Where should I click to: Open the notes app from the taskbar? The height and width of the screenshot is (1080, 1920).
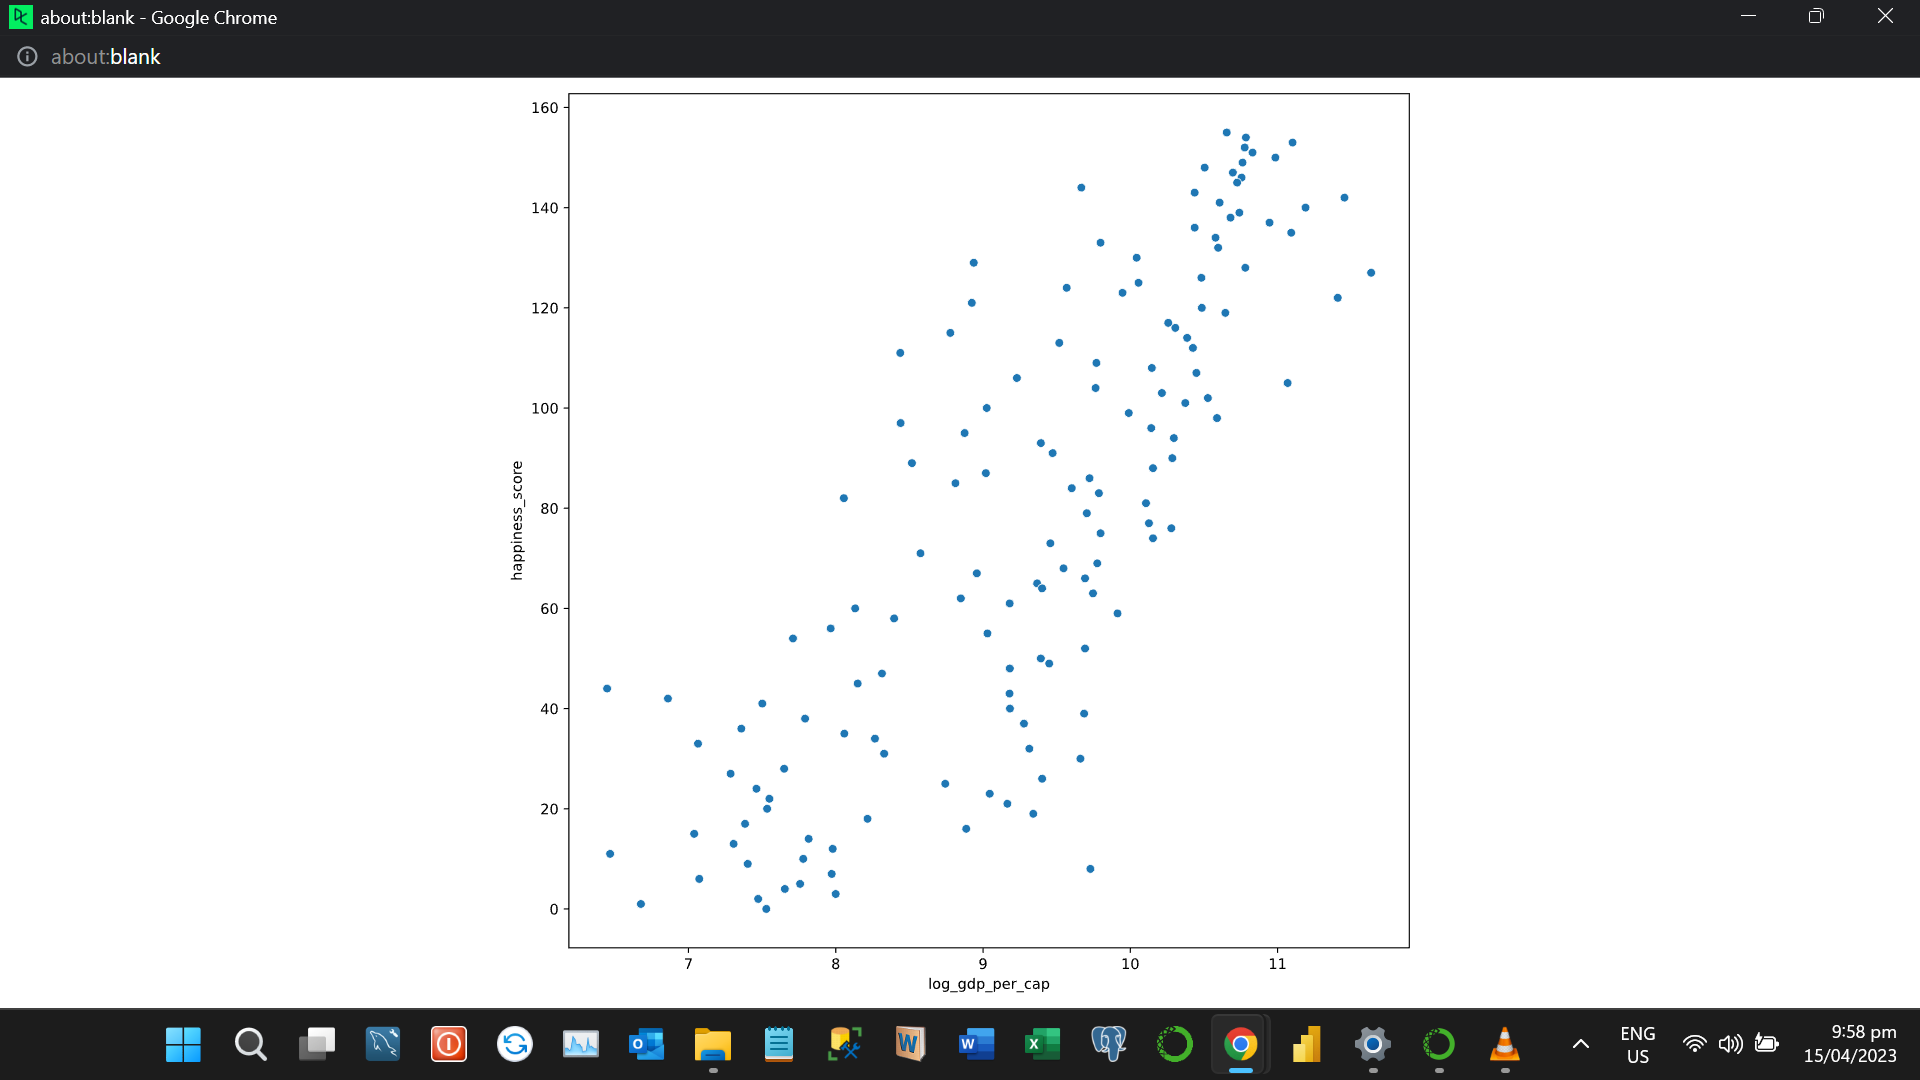(x=779, y=1044)
